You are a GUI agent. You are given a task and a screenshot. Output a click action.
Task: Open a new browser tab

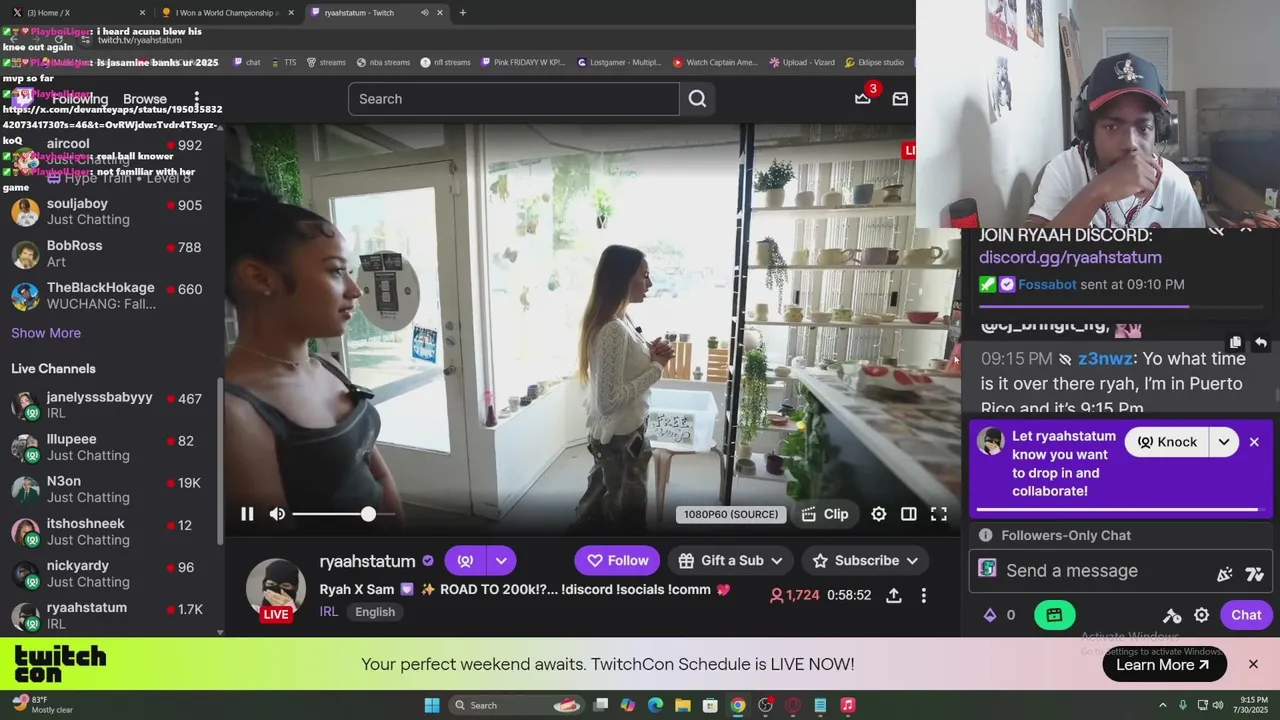pyautogui.click(x=462, y=13)
